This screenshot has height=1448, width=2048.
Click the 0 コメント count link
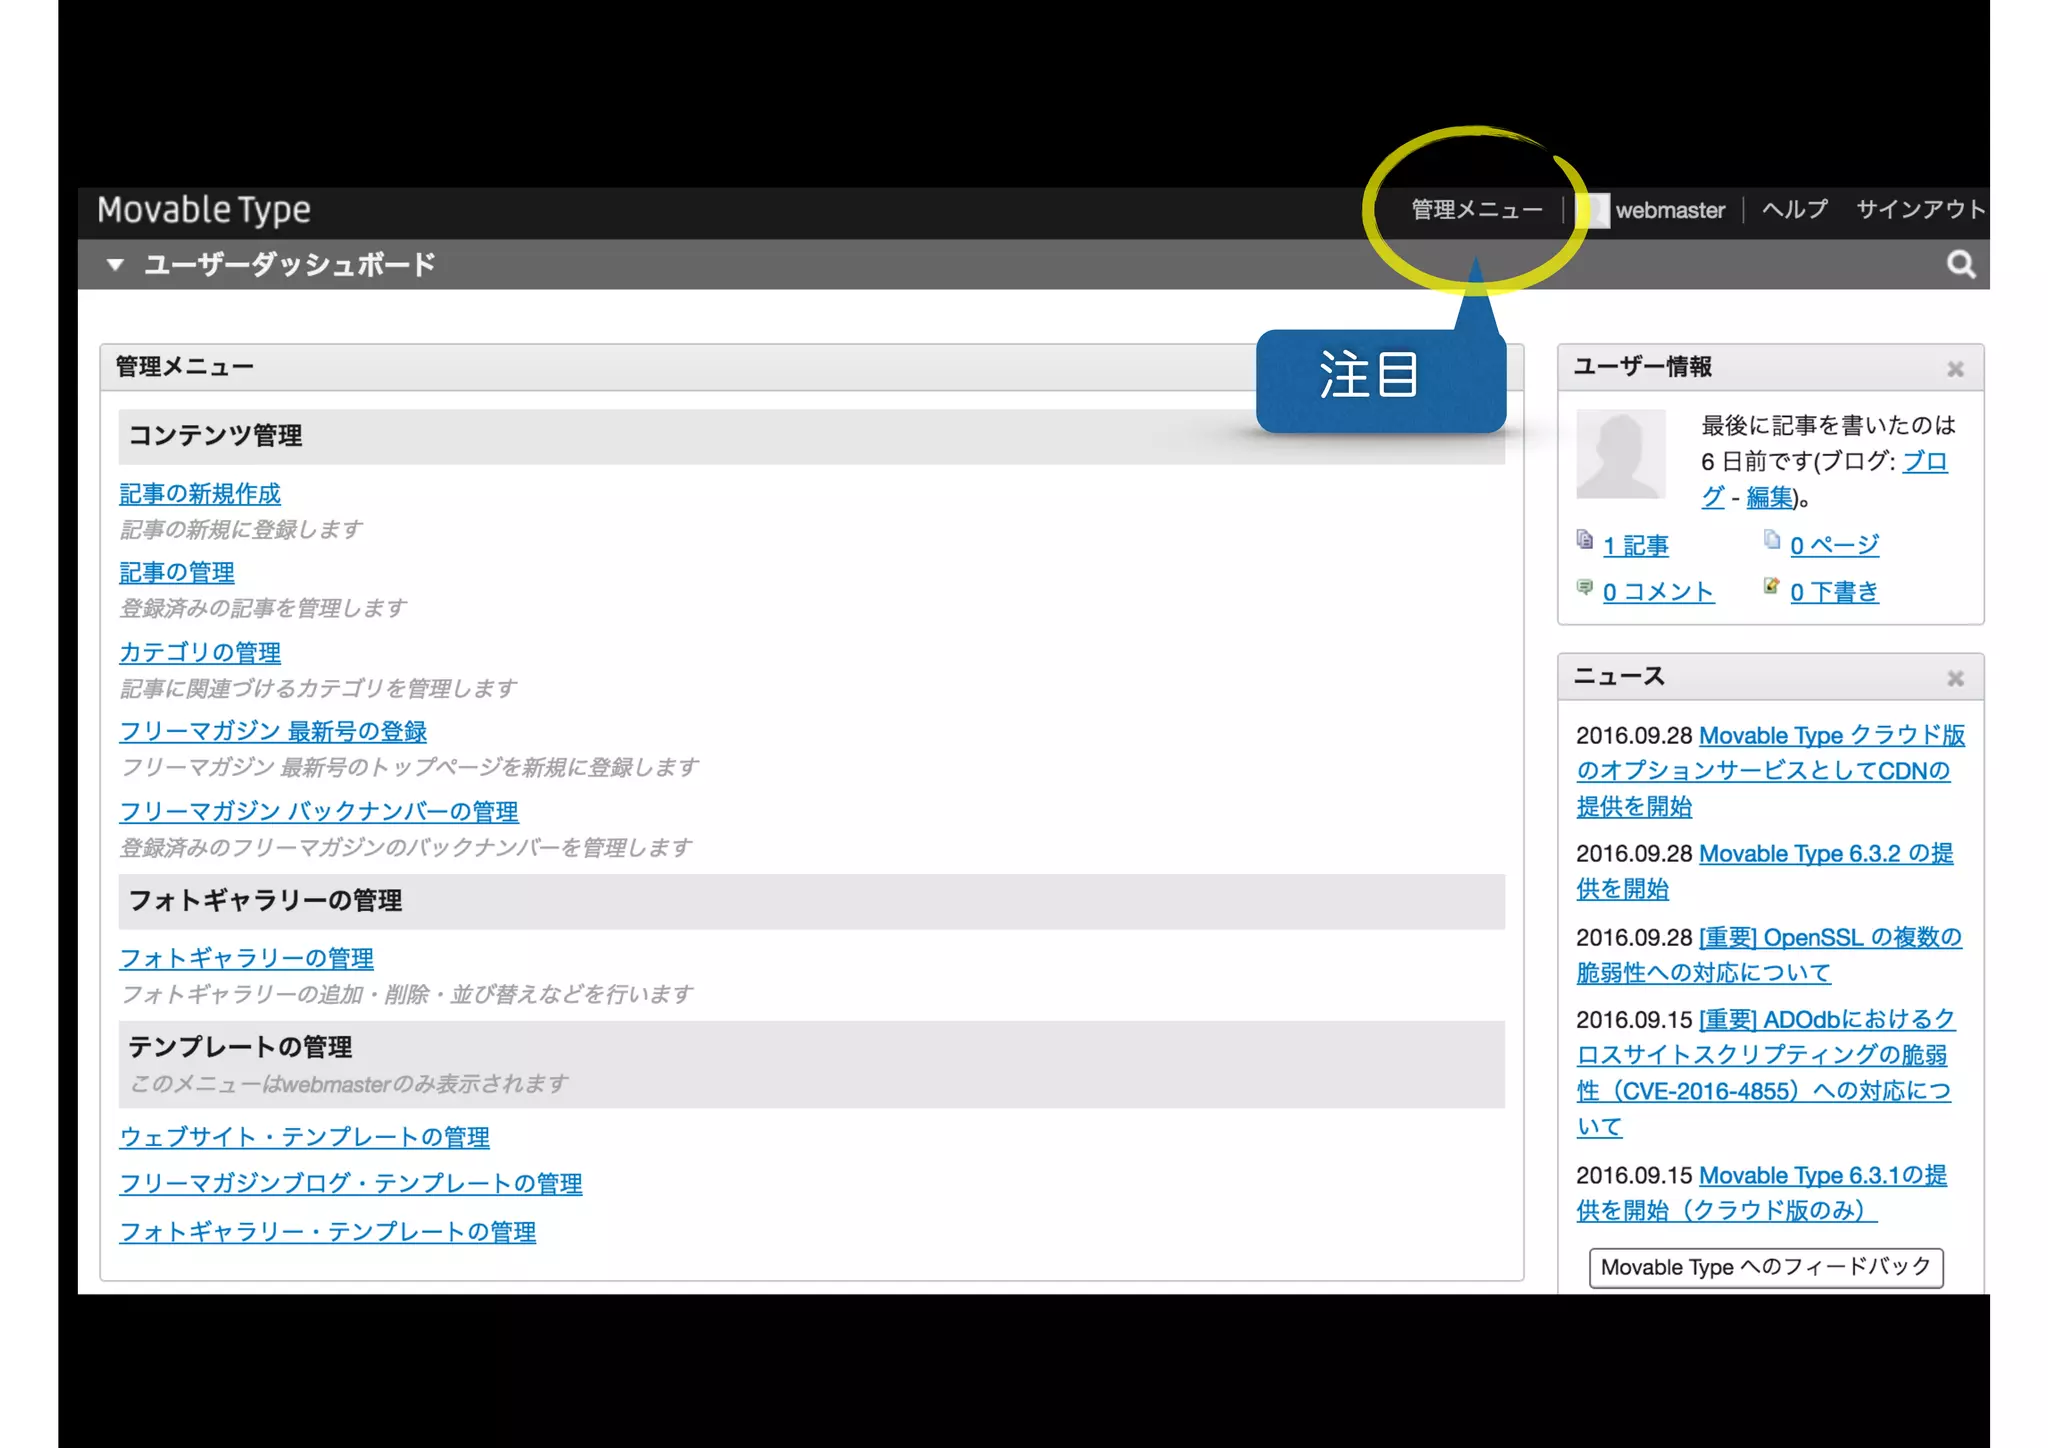coord(1658,592)
